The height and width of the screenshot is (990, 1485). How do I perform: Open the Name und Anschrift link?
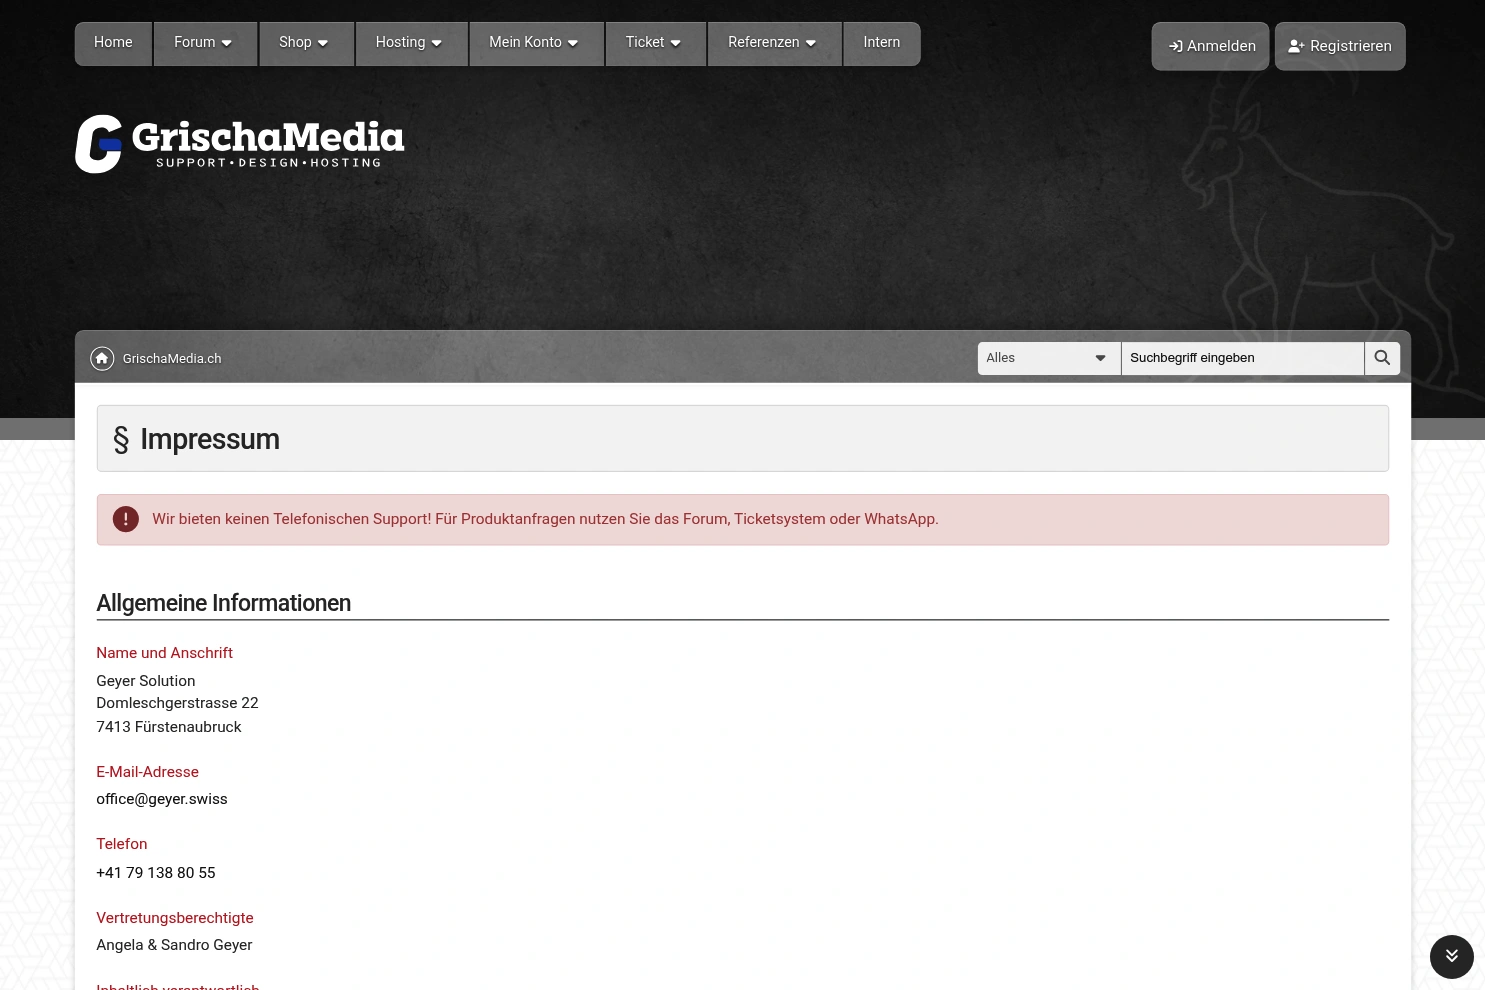(x=164, y=653)
